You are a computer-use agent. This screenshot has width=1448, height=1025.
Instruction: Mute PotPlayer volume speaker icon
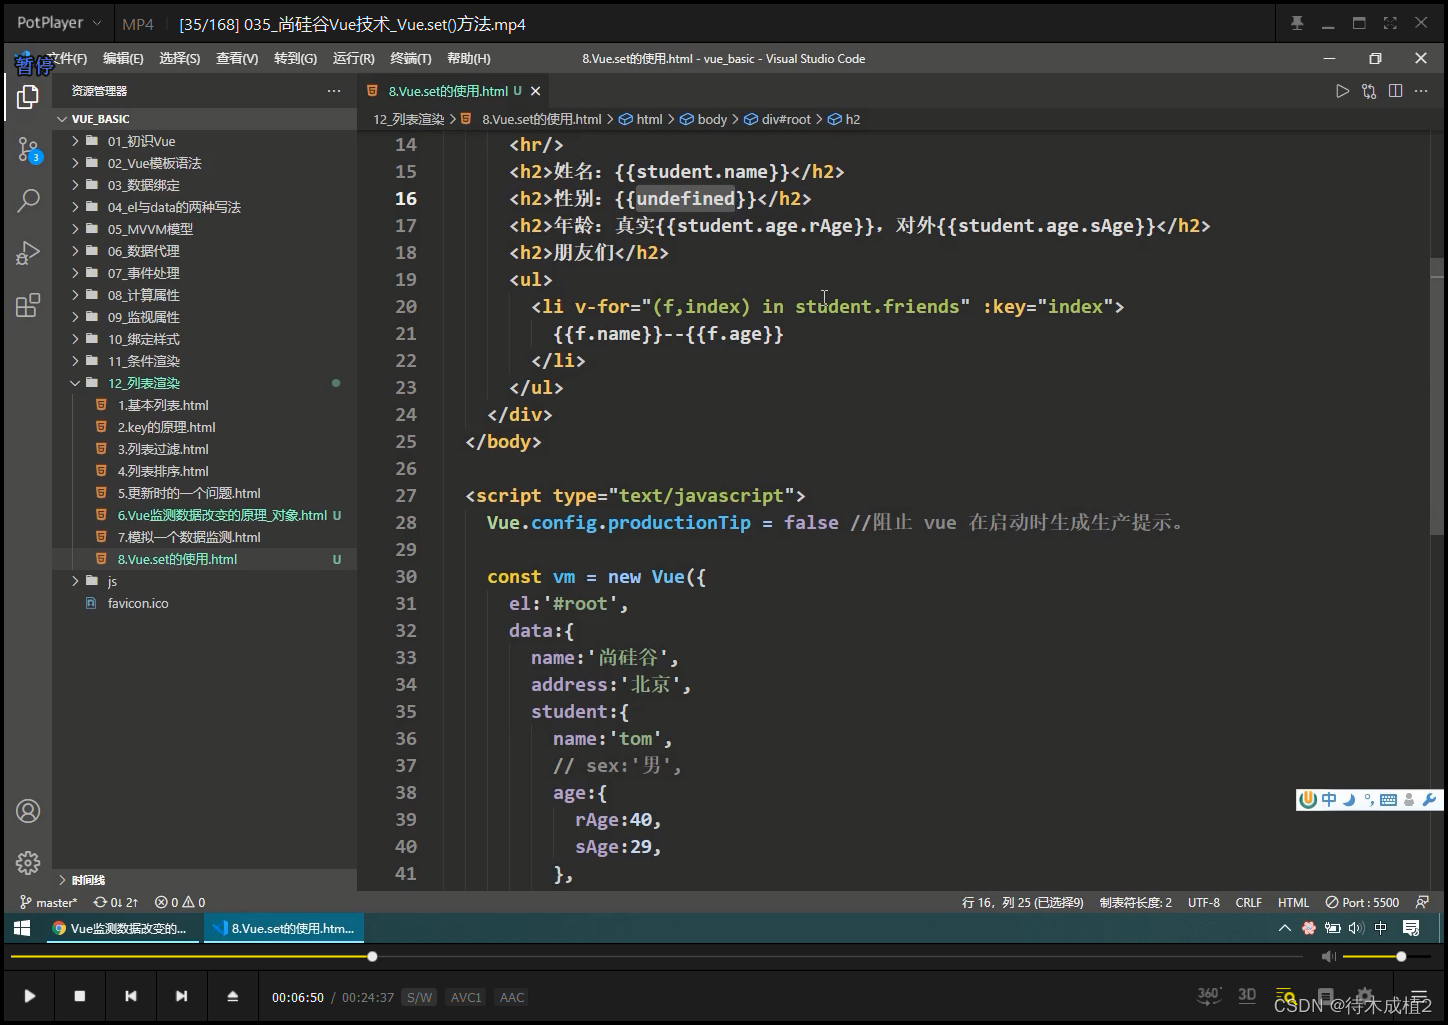coord(1328,957)
